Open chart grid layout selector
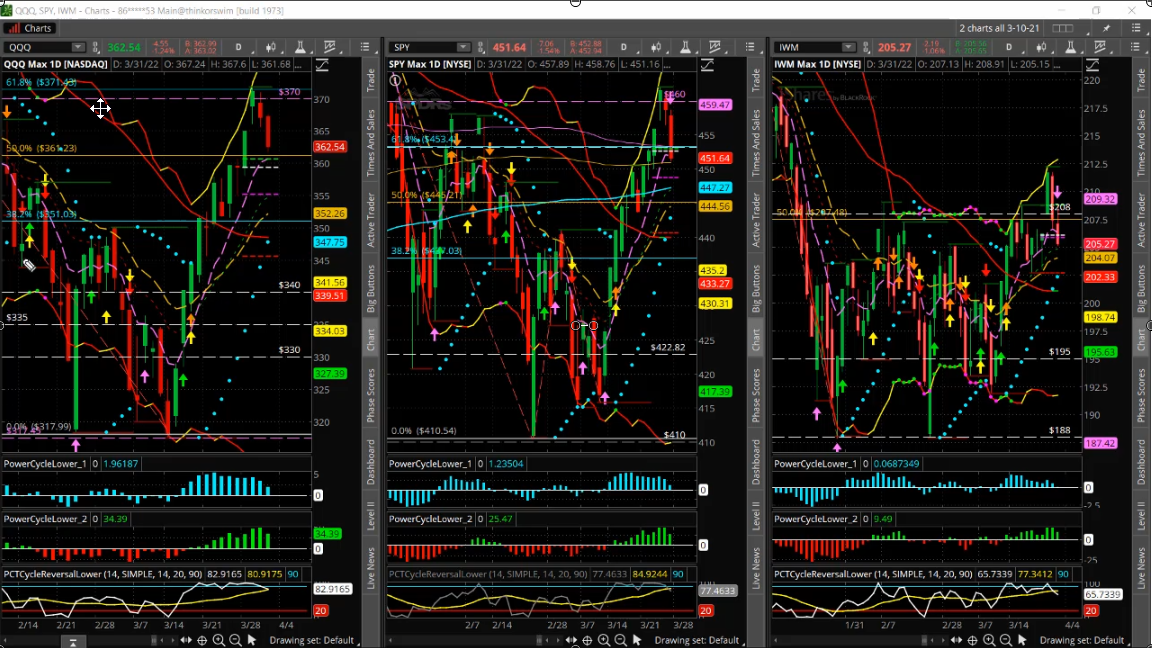This screenshot has height=648, width=1152. pyautogui.click(x=1062, y=28)
